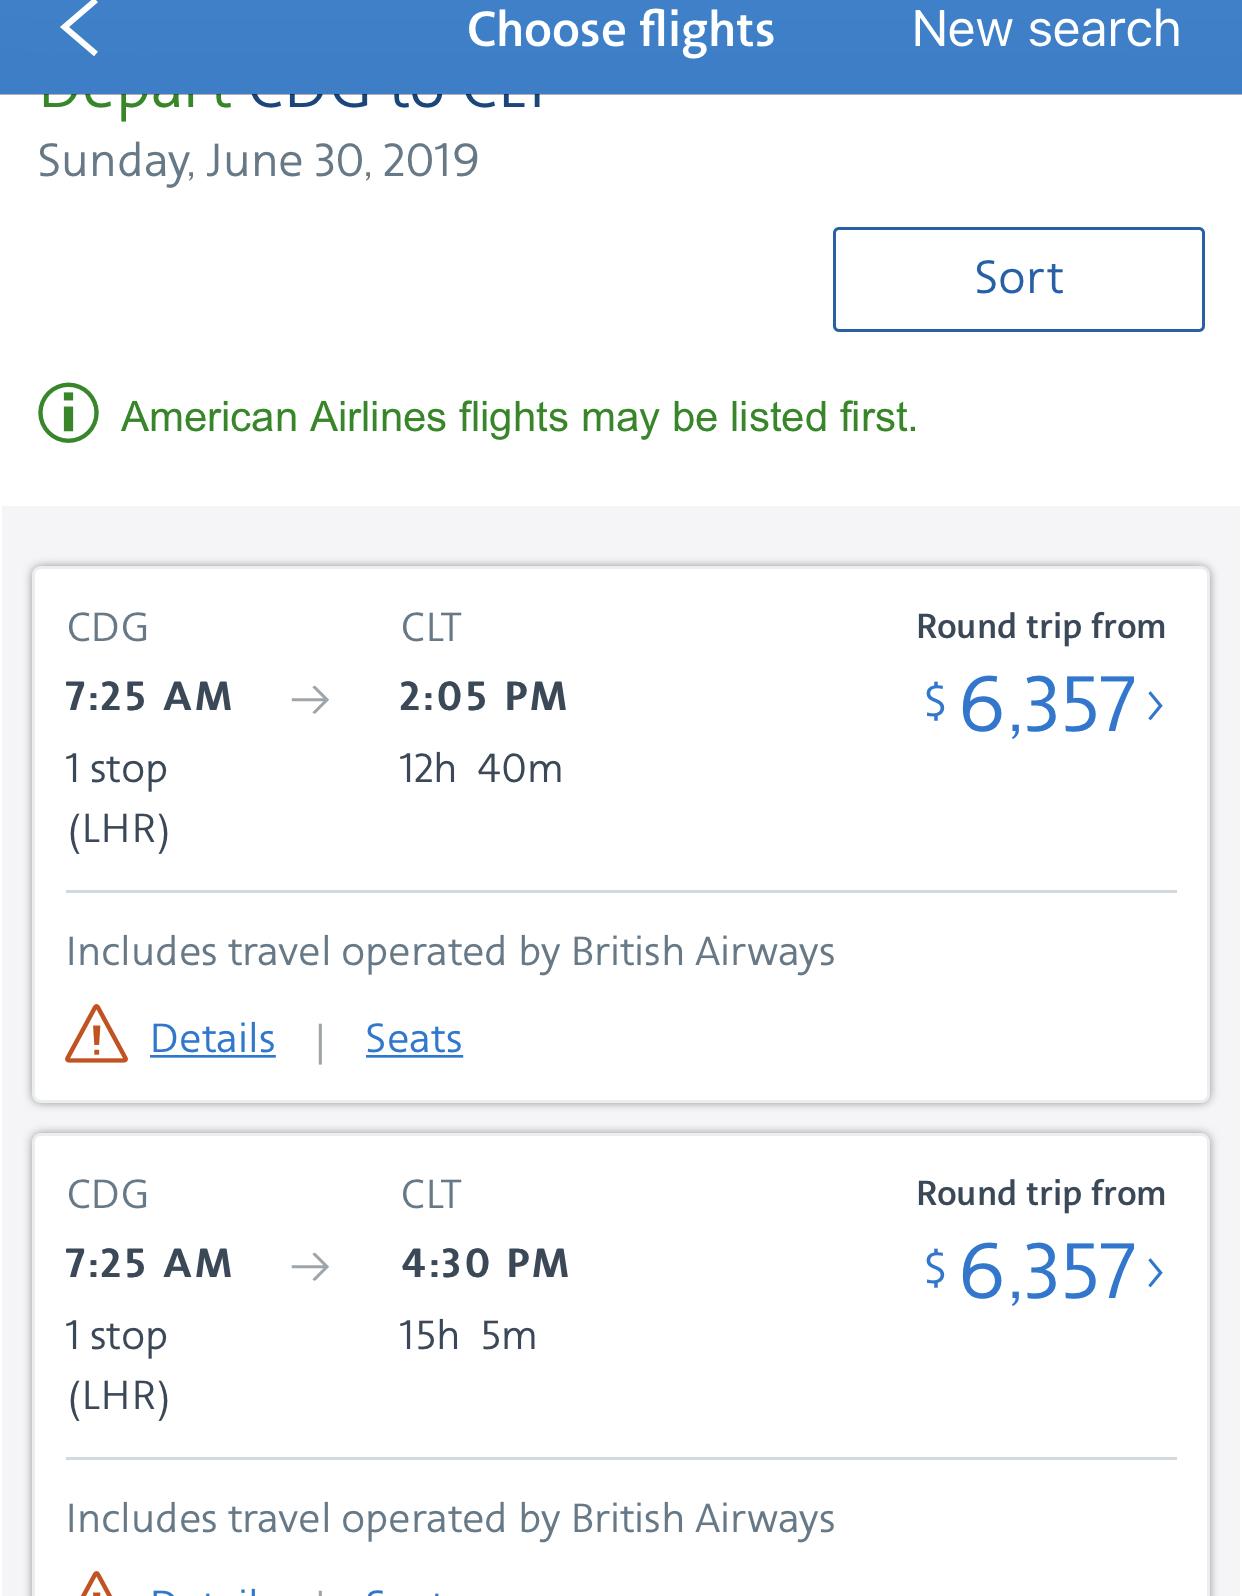Image resolution: width=1242 pixels, height=1596 pixels.
Task: Start a New search
Action: [1046, 28]
